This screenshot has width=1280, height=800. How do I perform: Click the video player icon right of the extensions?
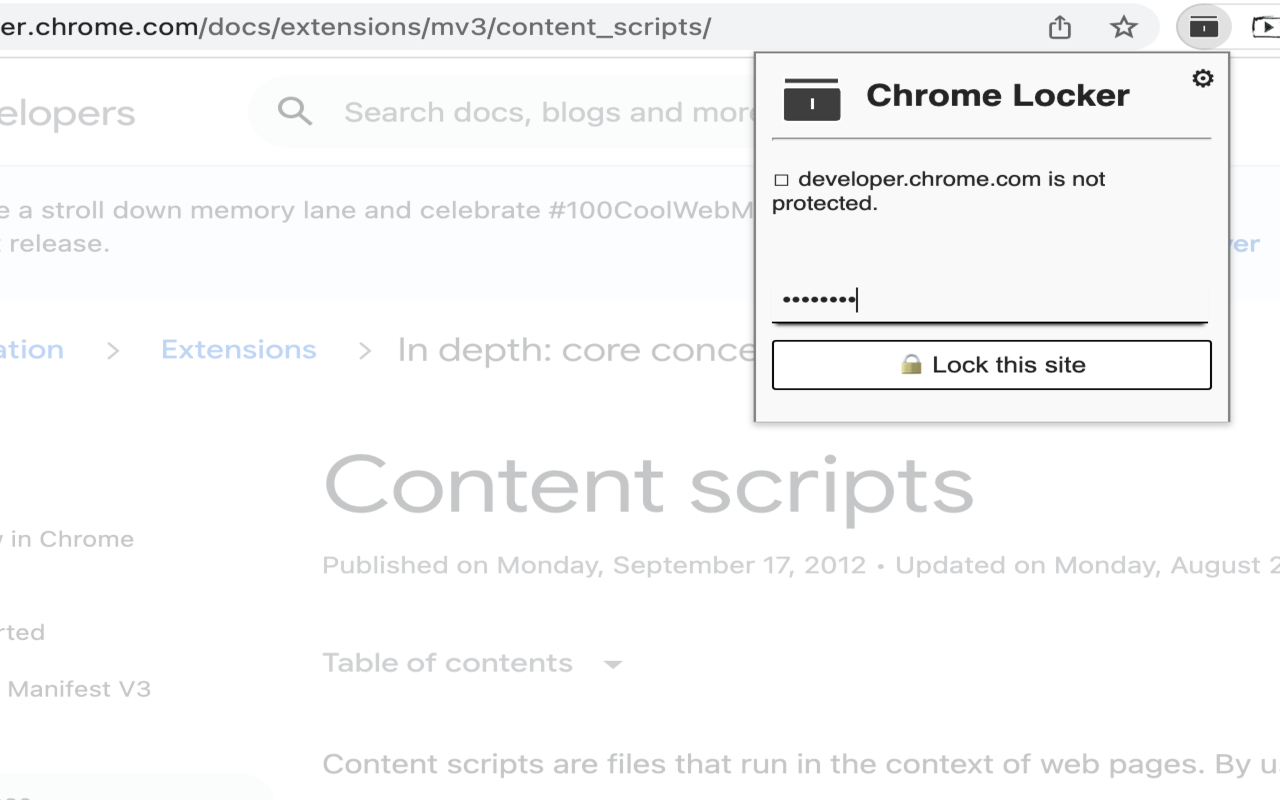pos(1267,27)
